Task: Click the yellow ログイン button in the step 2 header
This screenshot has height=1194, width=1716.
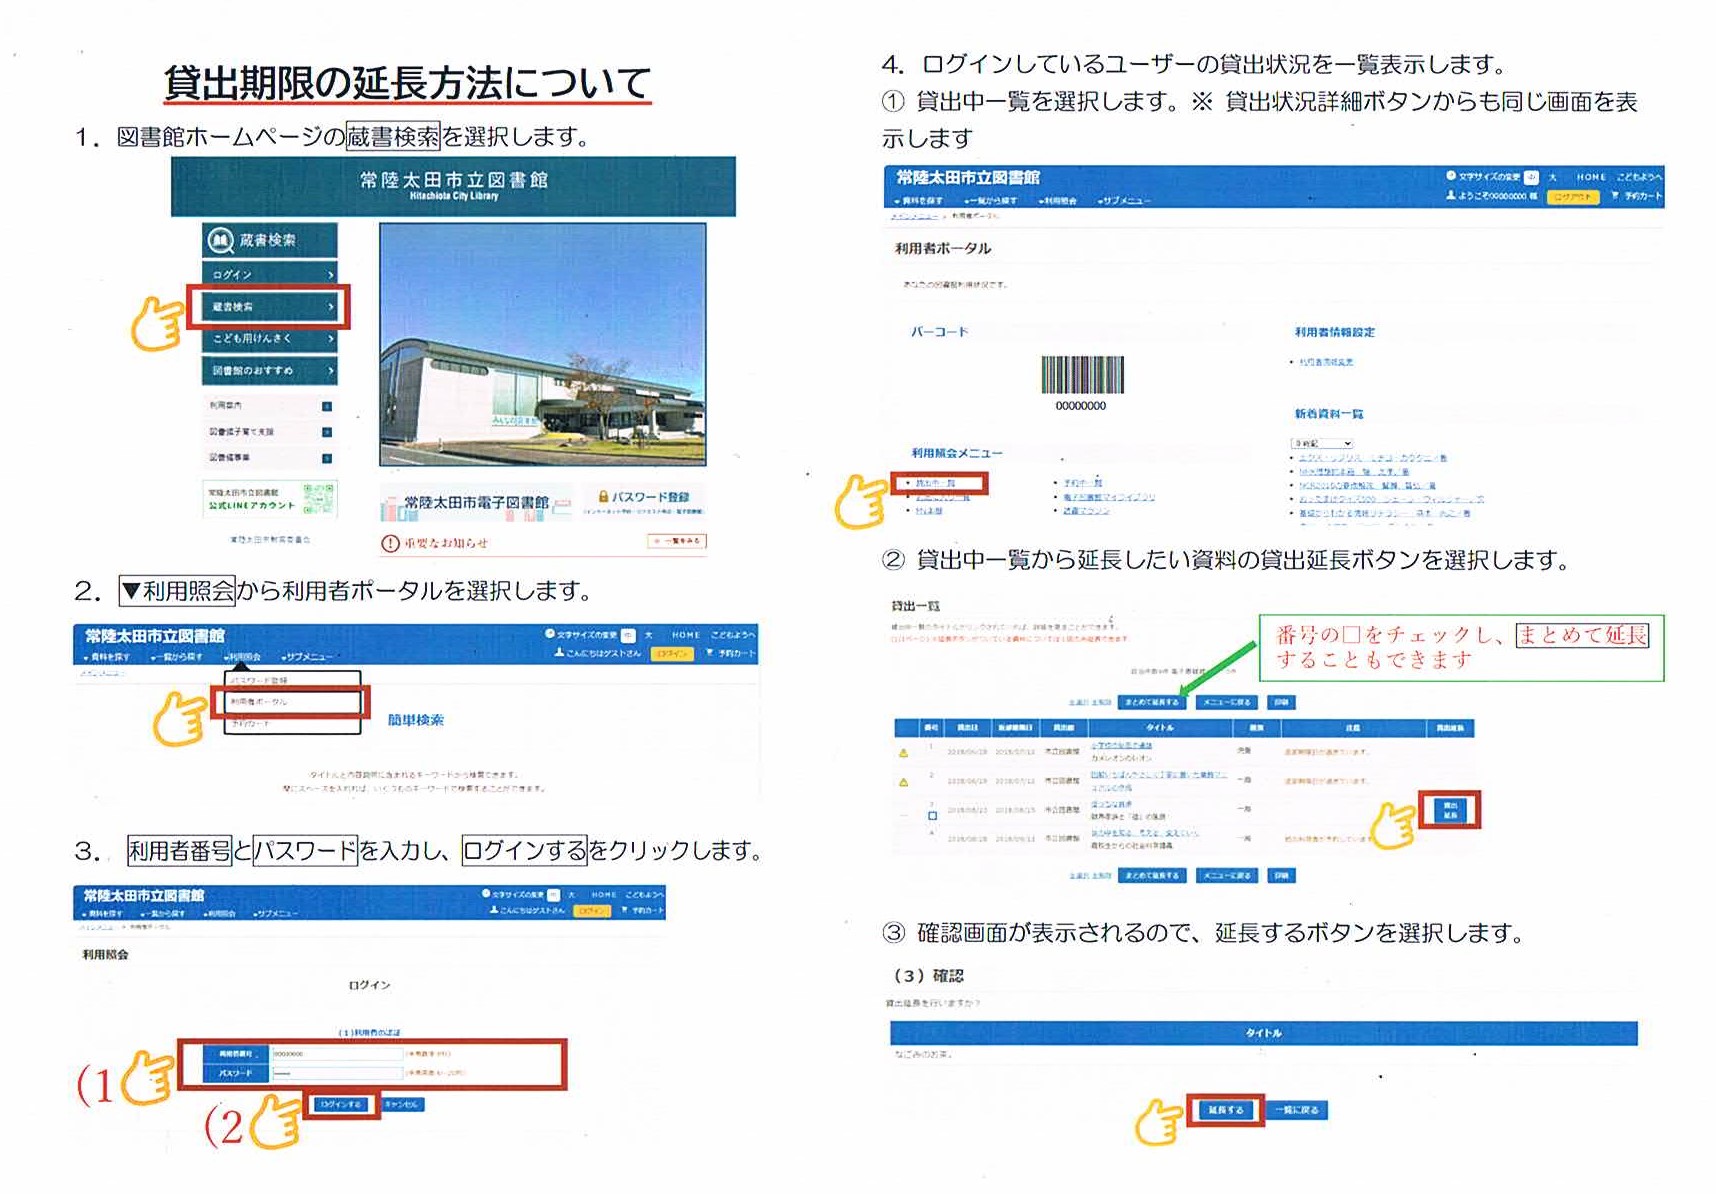Action: click(672, 653)
